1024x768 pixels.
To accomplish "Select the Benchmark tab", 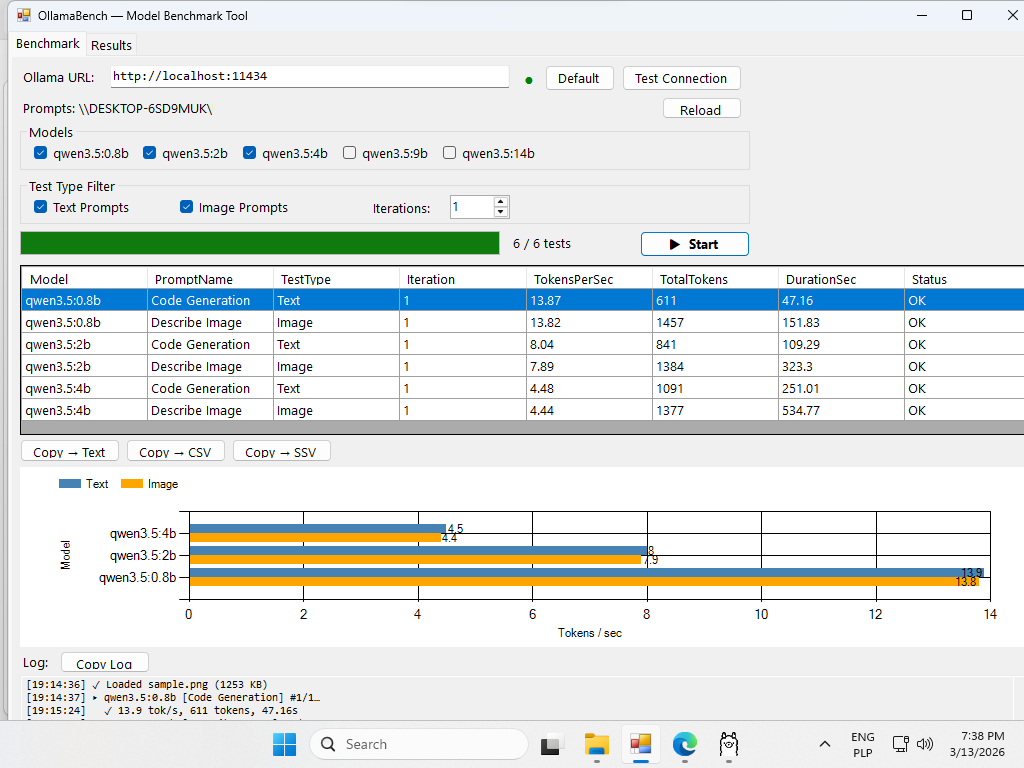I will coord(48,43).
